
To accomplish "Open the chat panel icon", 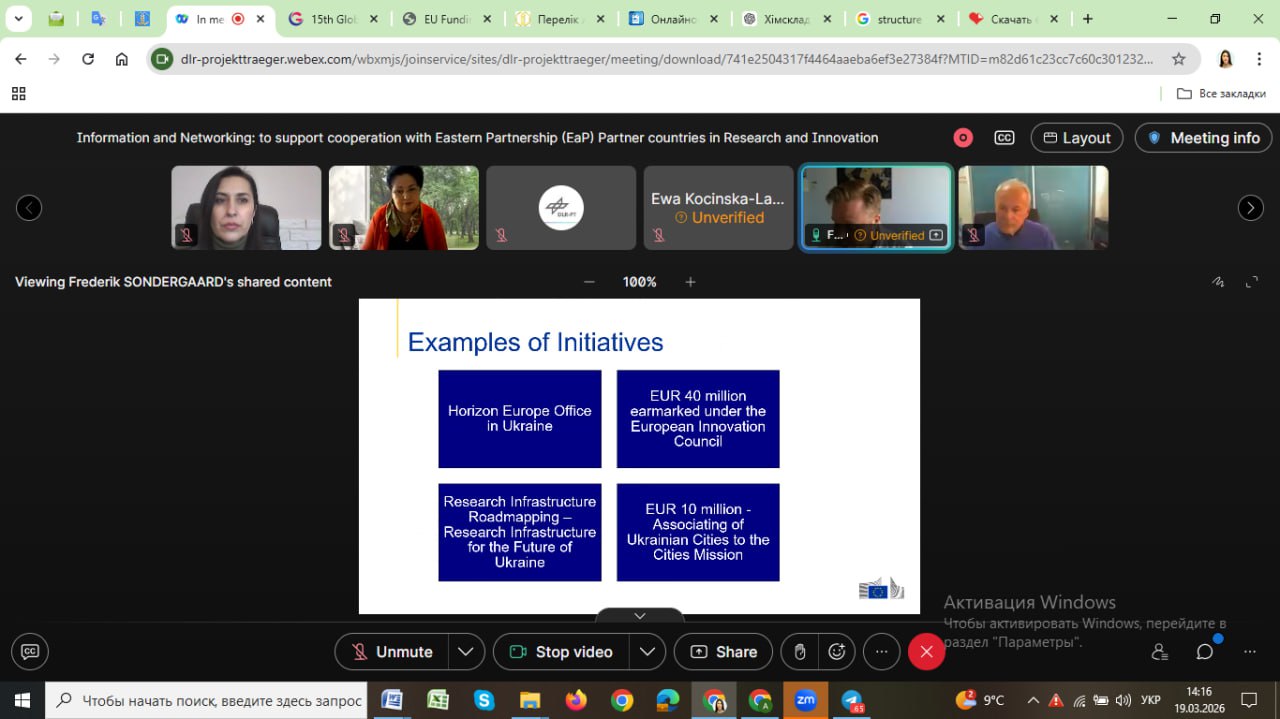I will [1205, 652].
